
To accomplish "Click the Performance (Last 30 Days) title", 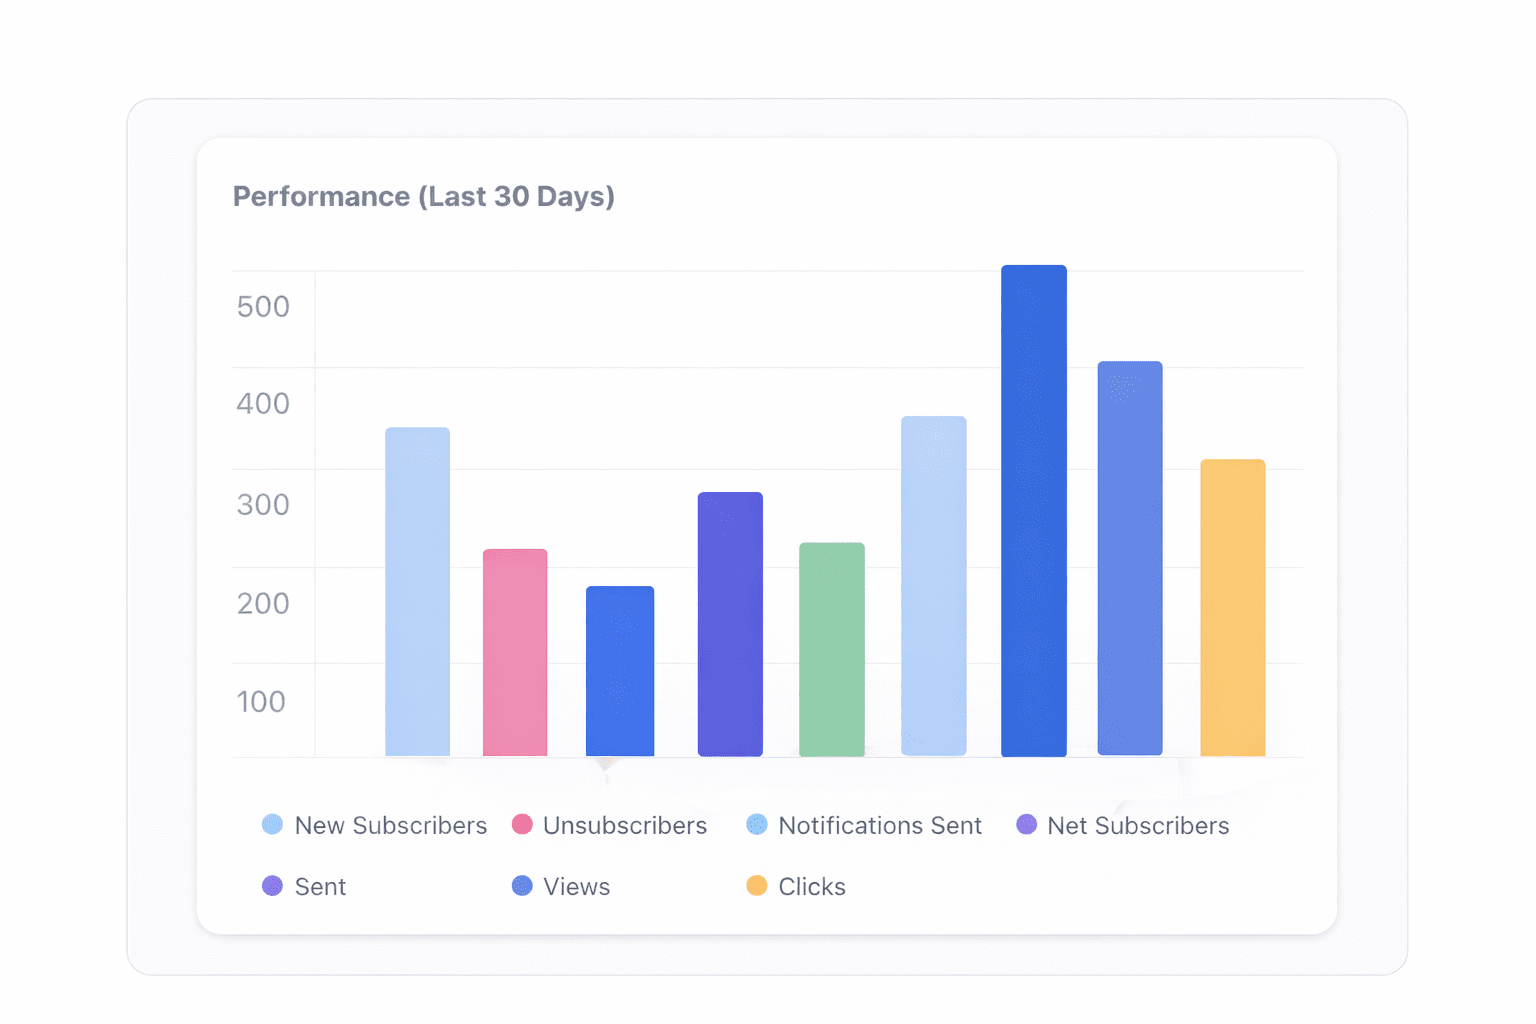I will click(x=424, y=197).
